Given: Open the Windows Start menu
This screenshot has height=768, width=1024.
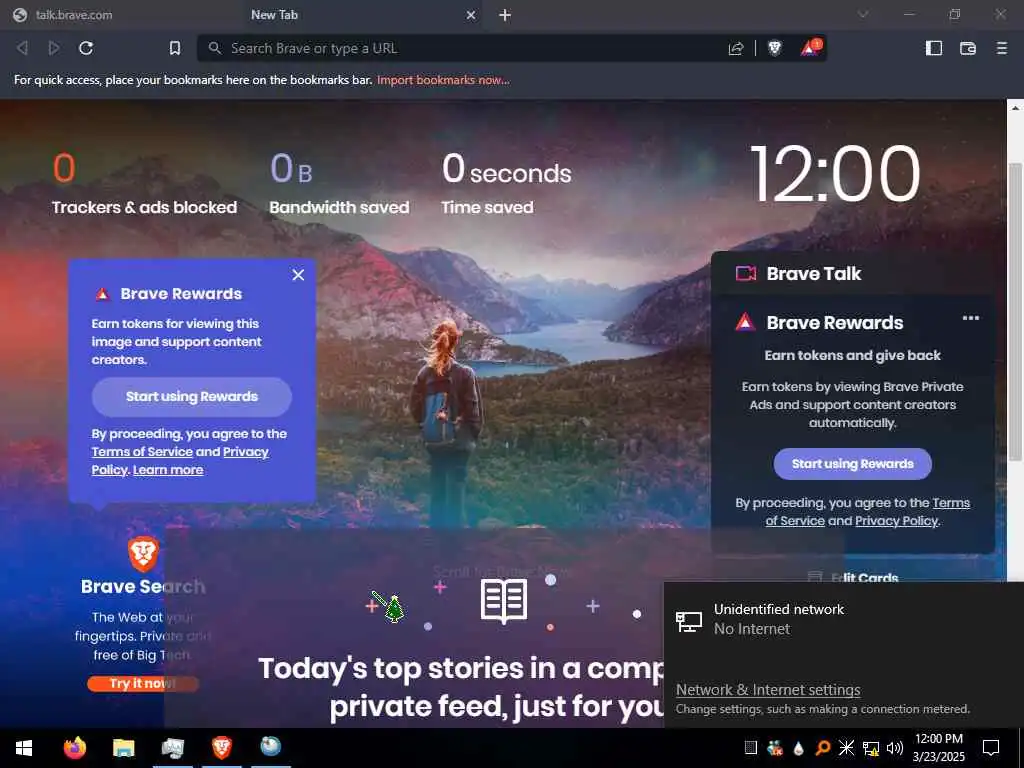Looking at the screenshot, I should click(24, 748).
